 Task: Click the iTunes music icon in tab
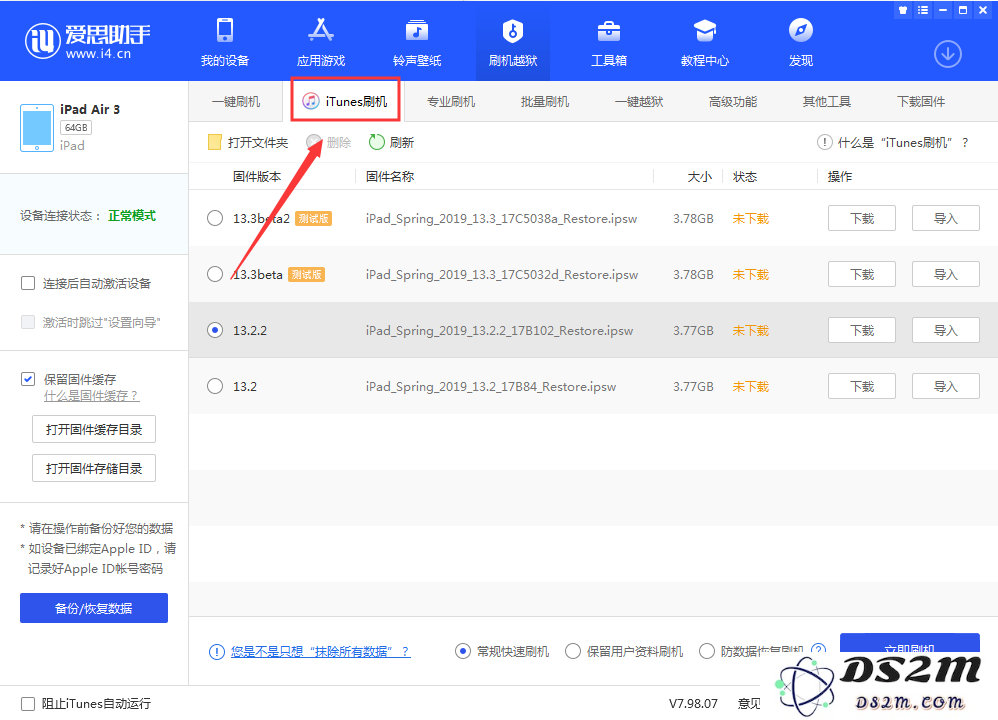tap(311, 101)
